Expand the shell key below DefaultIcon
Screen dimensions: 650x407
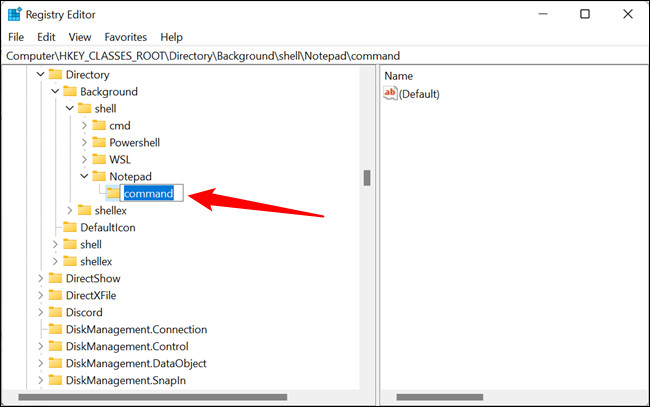pyautogui.click(x=55, y=245)
